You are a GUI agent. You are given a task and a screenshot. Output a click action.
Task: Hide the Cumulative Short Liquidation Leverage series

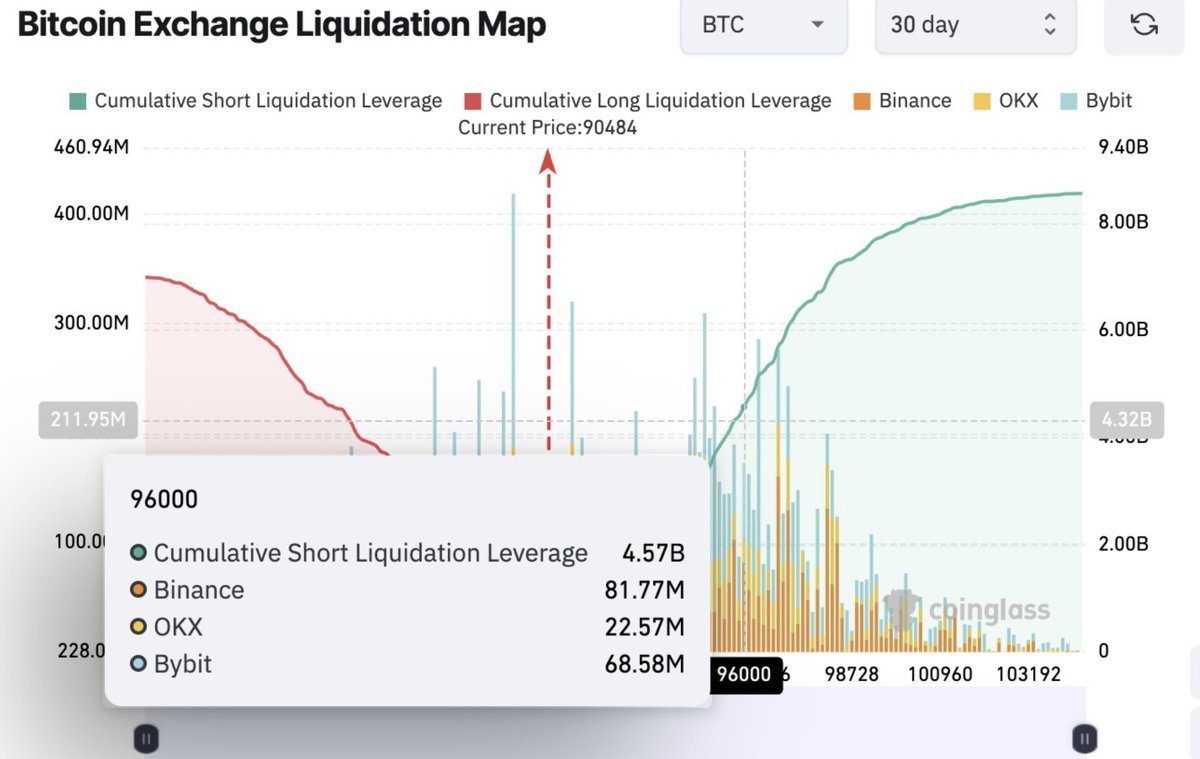254,100
